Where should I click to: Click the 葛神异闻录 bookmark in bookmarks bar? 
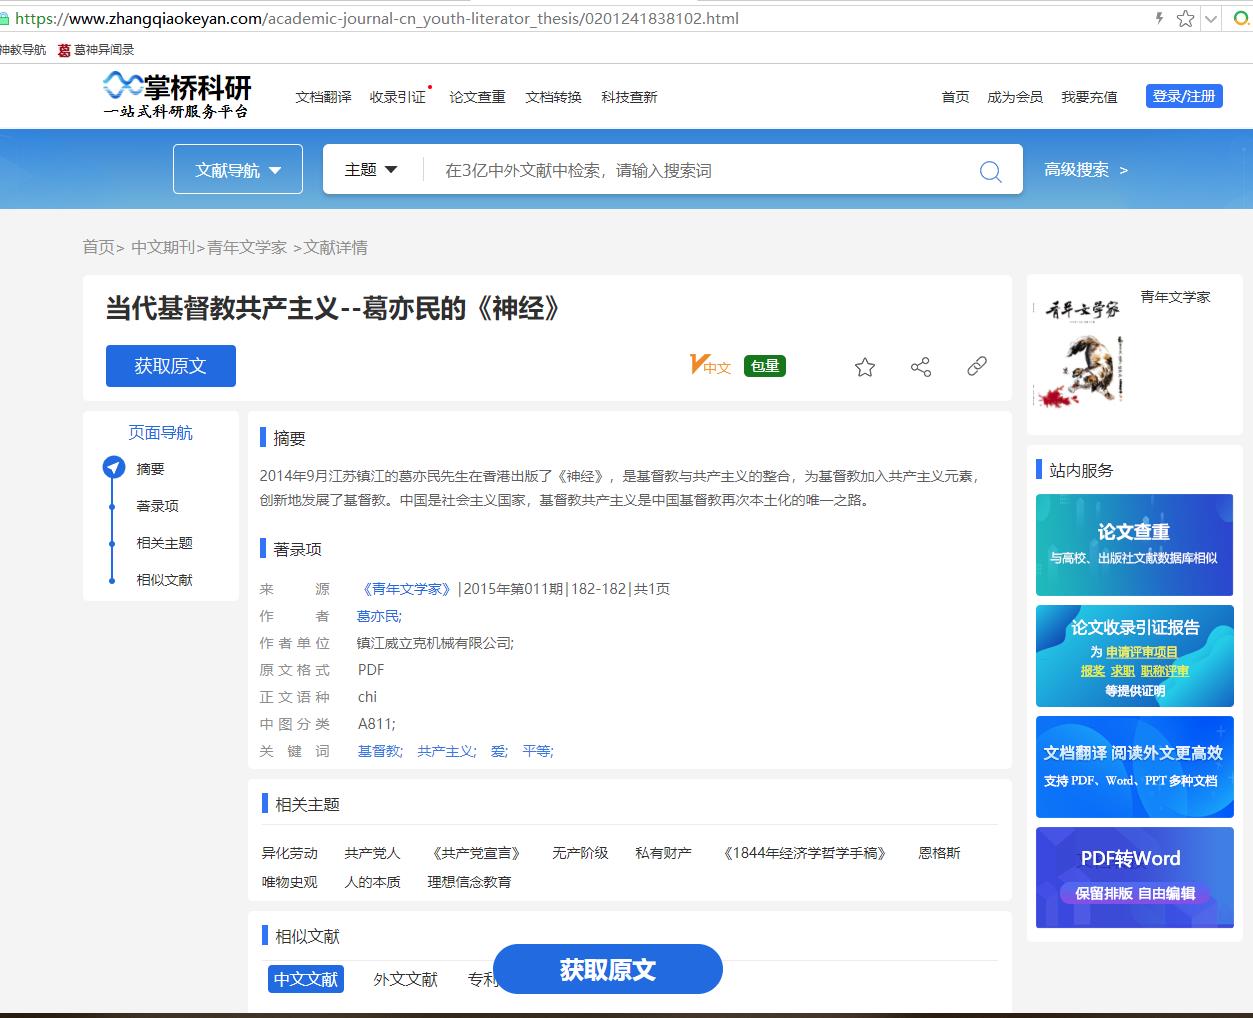tap(96, 49)
